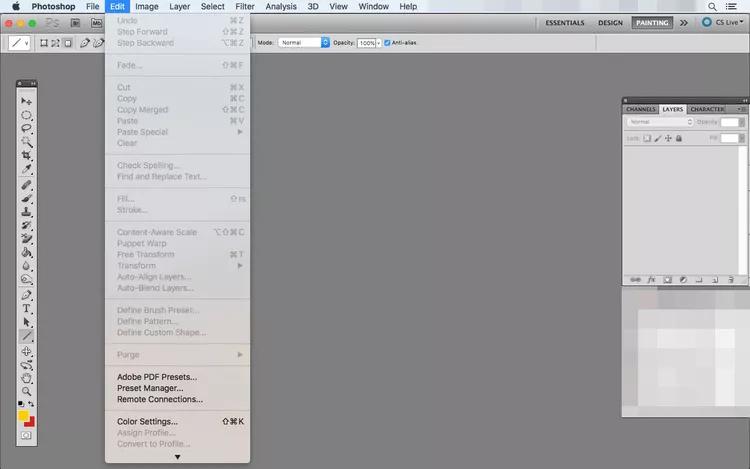Screen dimensions: 750x469
Task: Click the layer styles fx icon
Action: (x=651, y=280)
